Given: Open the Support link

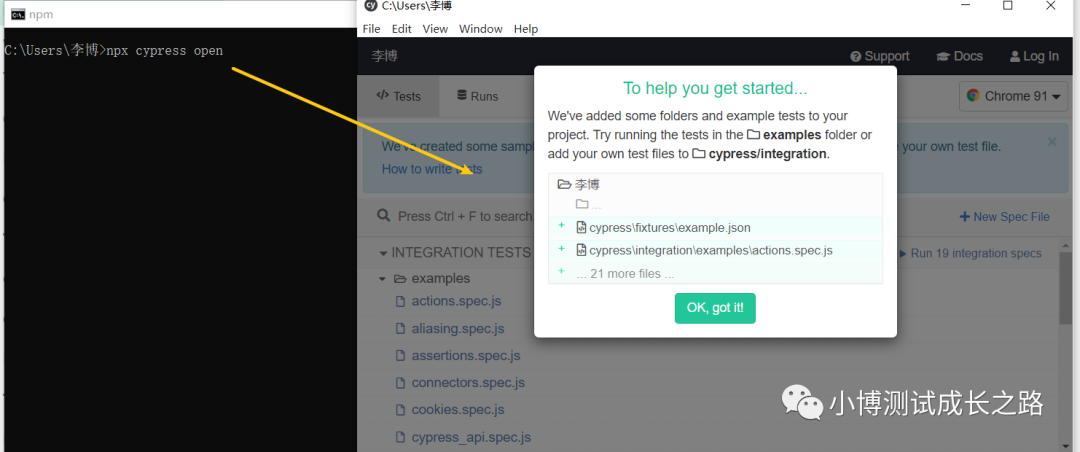Looking at the screenshot, I should pyautogui.click(x=880, y=56).
